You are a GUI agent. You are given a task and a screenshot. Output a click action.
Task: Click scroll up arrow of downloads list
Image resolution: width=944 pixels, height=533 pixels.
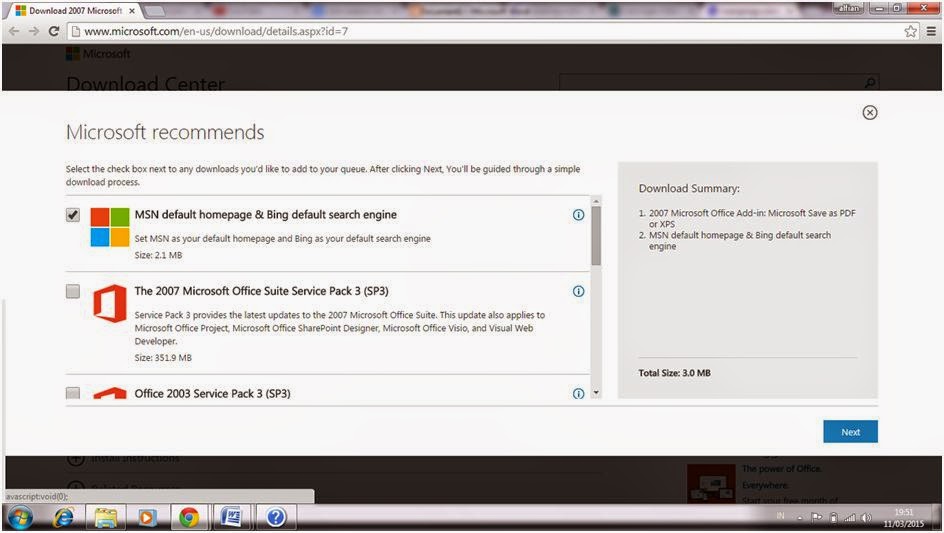pyautogui.click(x=596, y=201)
